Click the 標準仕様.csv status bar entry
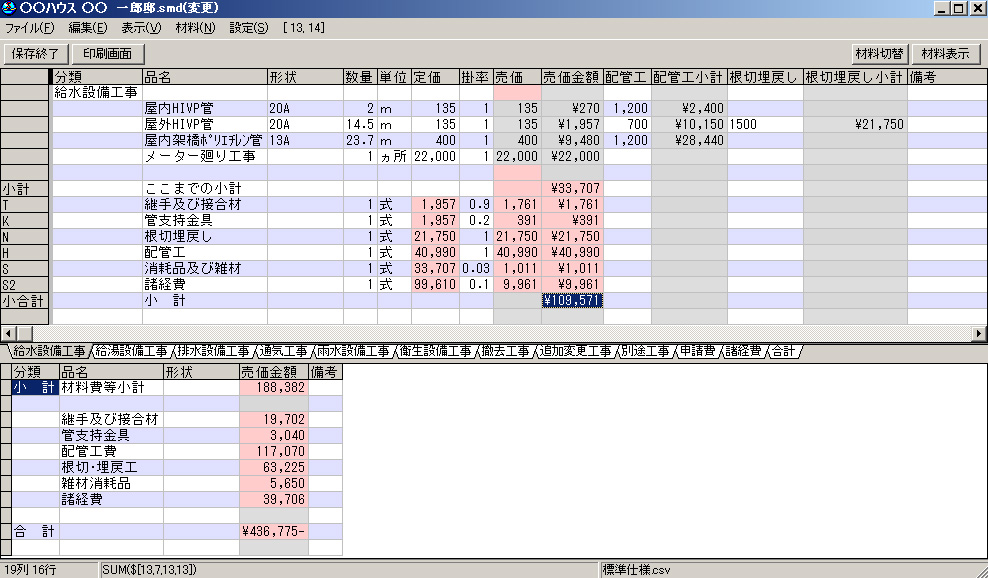The width and height of the screenshot is (988, 578). (x=636, y=570)
